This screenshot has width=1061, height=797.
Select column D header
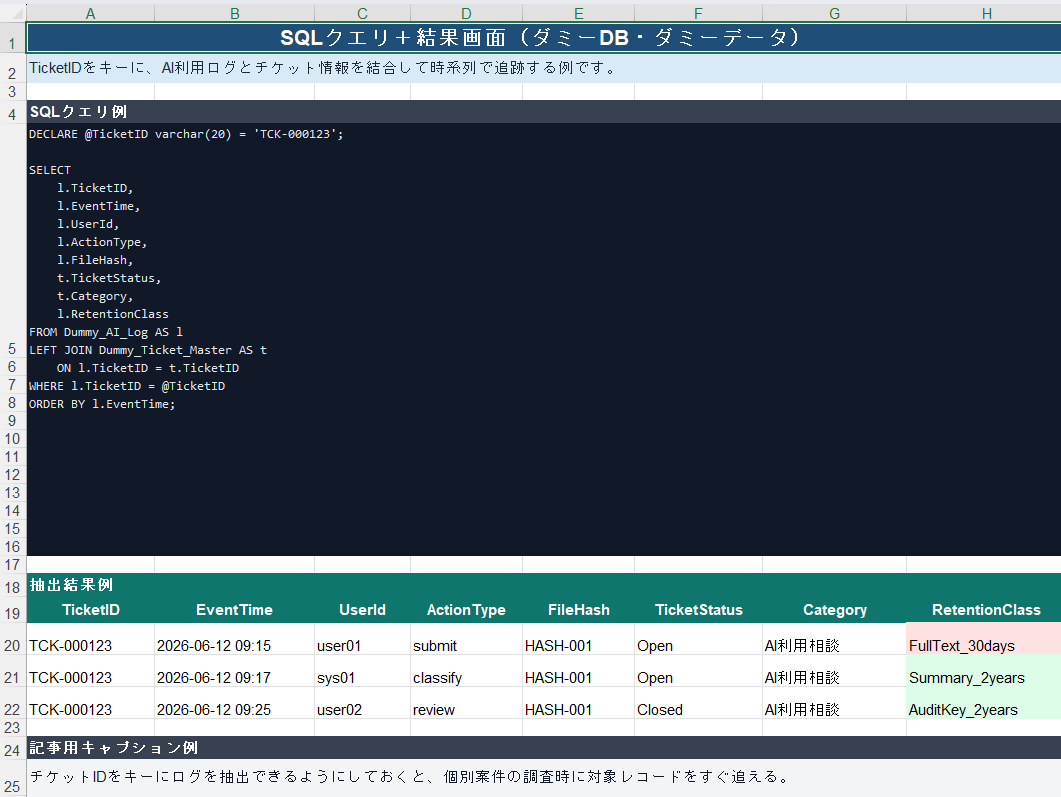(466, 13)
